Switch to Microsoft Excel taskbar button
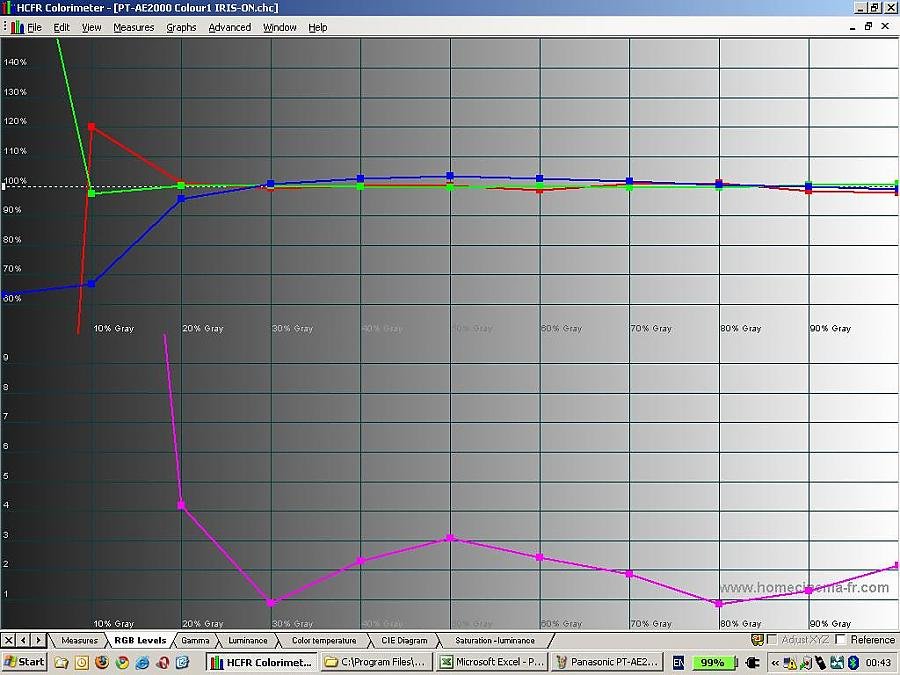900x675 pixels. (x=493, y=662)
